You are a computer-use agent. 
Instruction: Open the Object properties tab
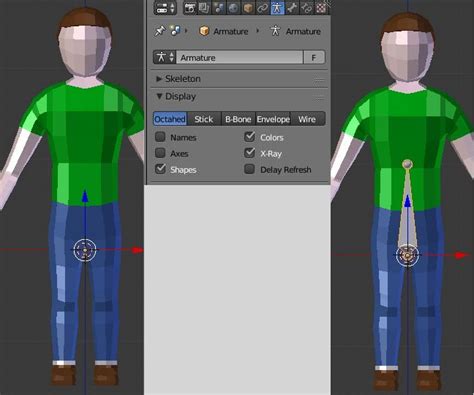click(x=247, y=8)
